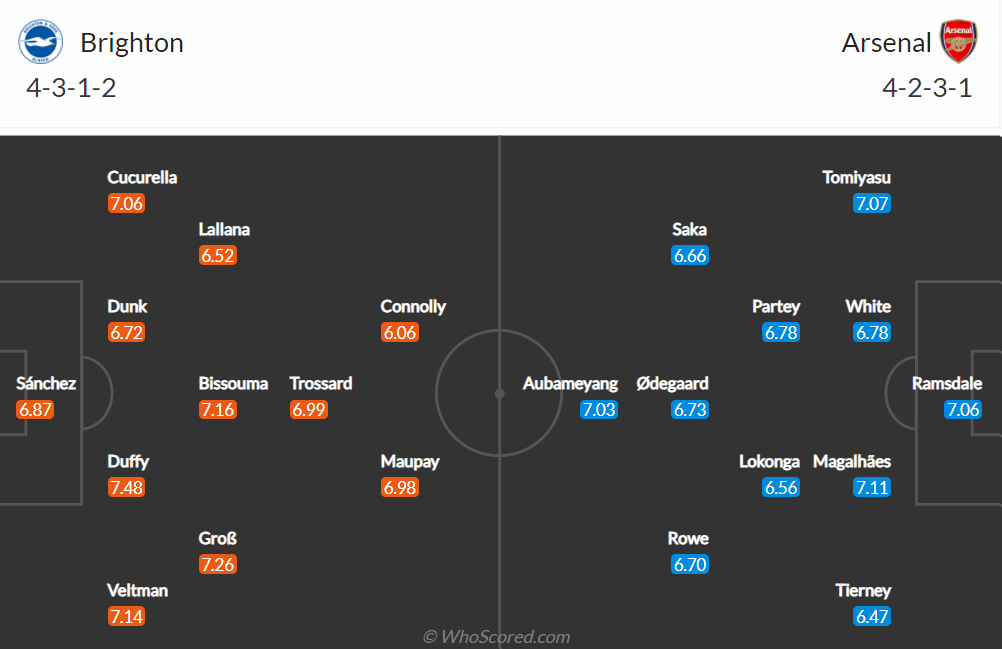Click player name Magalhães
This screenshot has width=1002, height=649.
click(x=852, y=461)
